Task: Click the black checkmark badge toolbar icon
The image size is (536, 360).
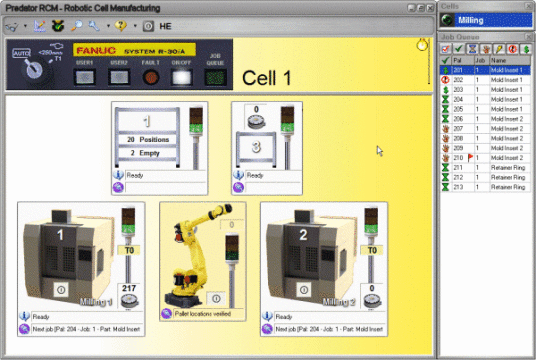Action: 58,26
